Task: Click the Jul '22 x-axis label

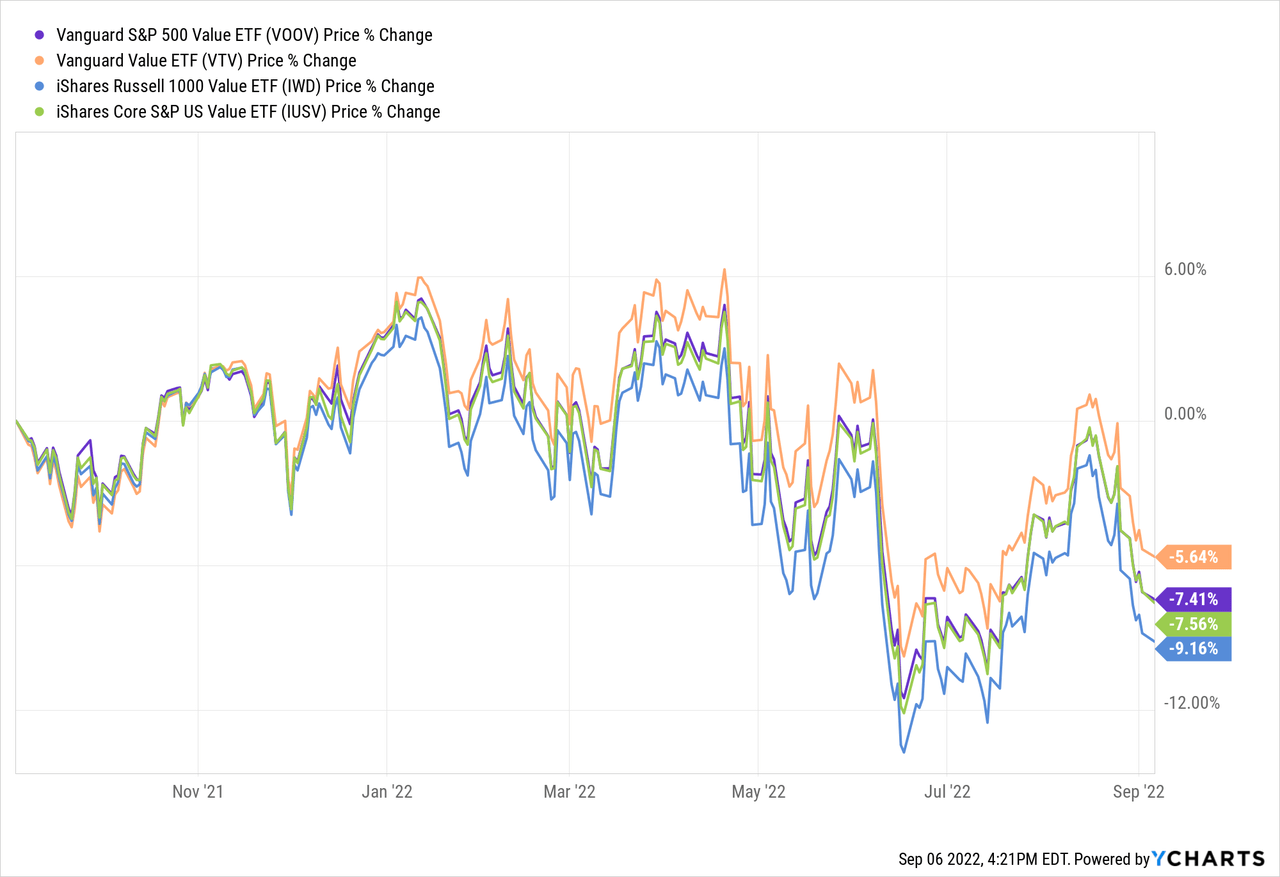Action: (x=947, y=792)
